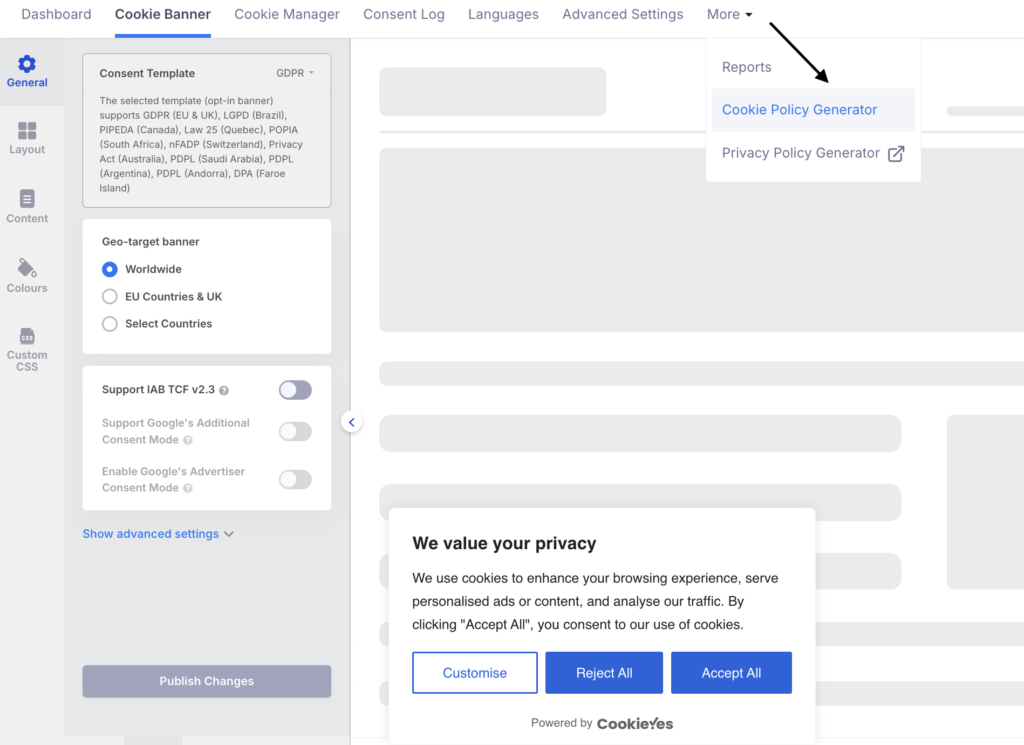The height and width of the screenshot is (745, 1024).
Task: Open the GDPR consent template dropdown
Action: click(295, 73)
